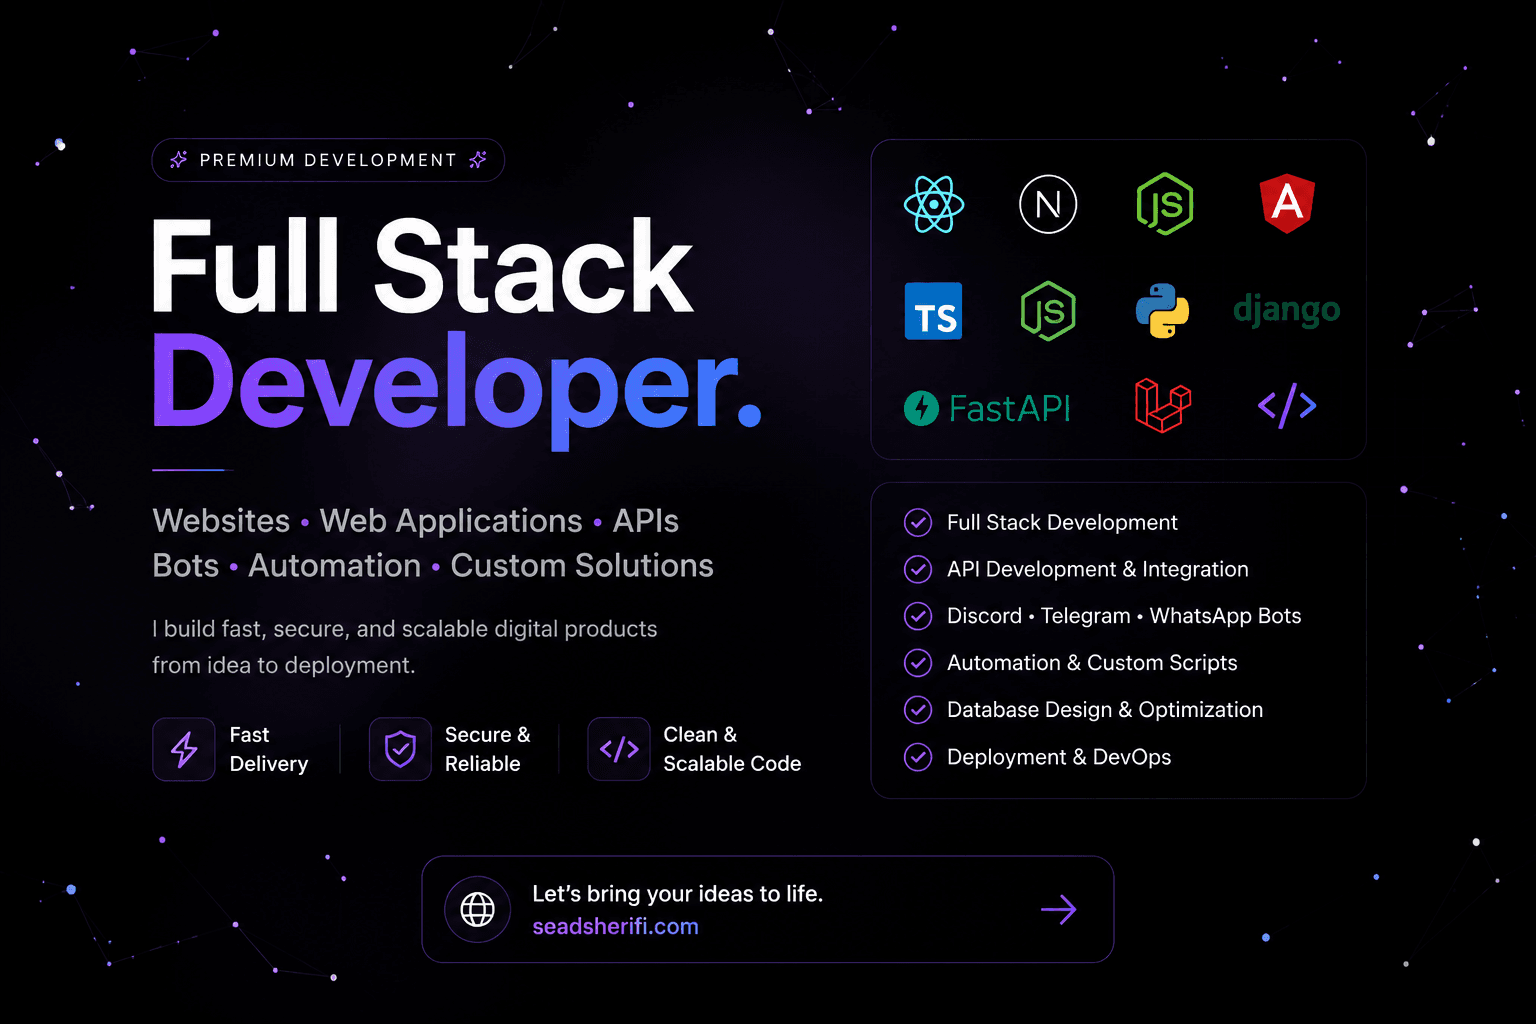Click the "Full Stack Development" list item text
1536x1024 pixels.
pyautogui.click(x=1062, y=522)
